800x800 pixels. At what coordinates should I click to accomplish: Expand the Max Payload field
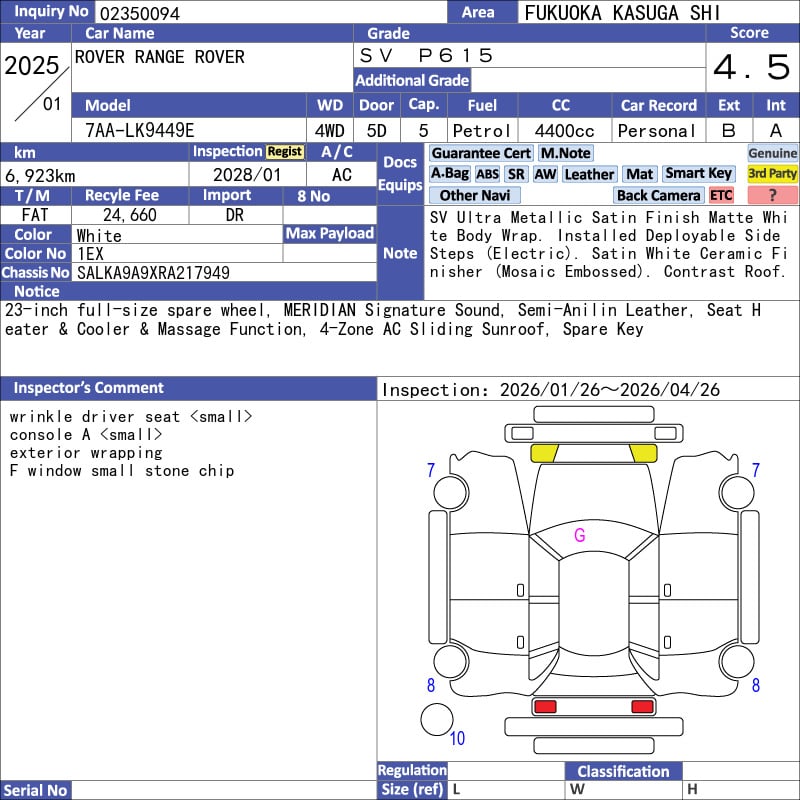pos(329,233)
